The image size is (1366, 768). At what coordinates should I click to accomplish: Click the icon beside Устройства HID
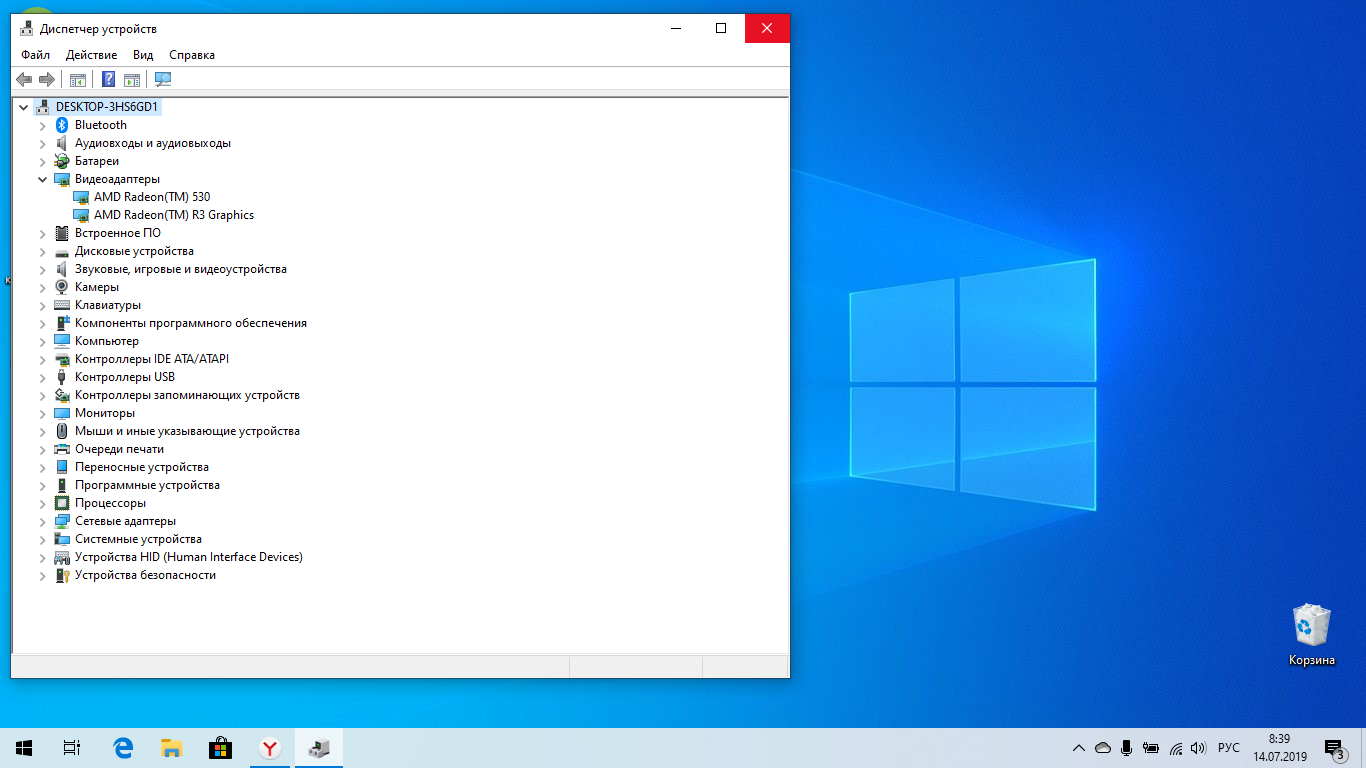[x=62, y=557]
